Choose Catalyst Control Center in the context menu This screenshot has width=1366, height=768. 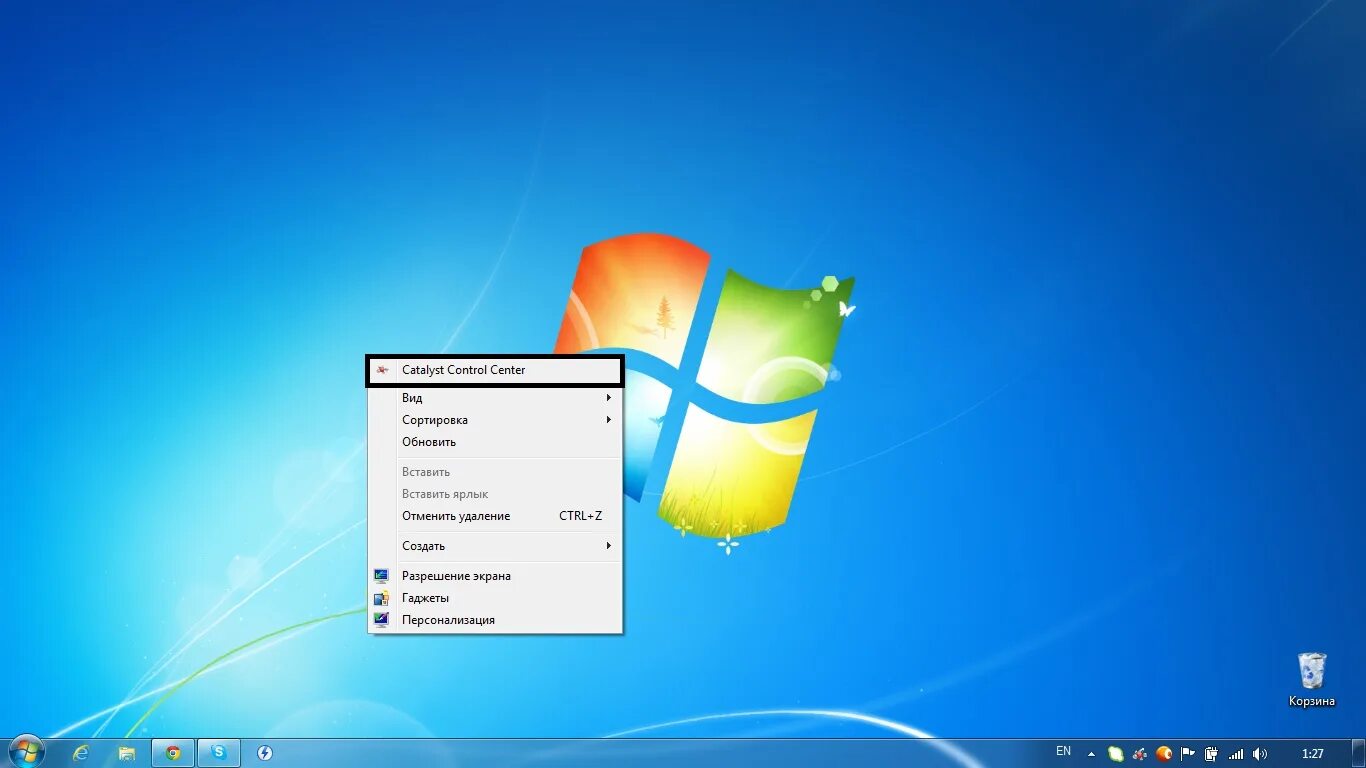(495, 370)
